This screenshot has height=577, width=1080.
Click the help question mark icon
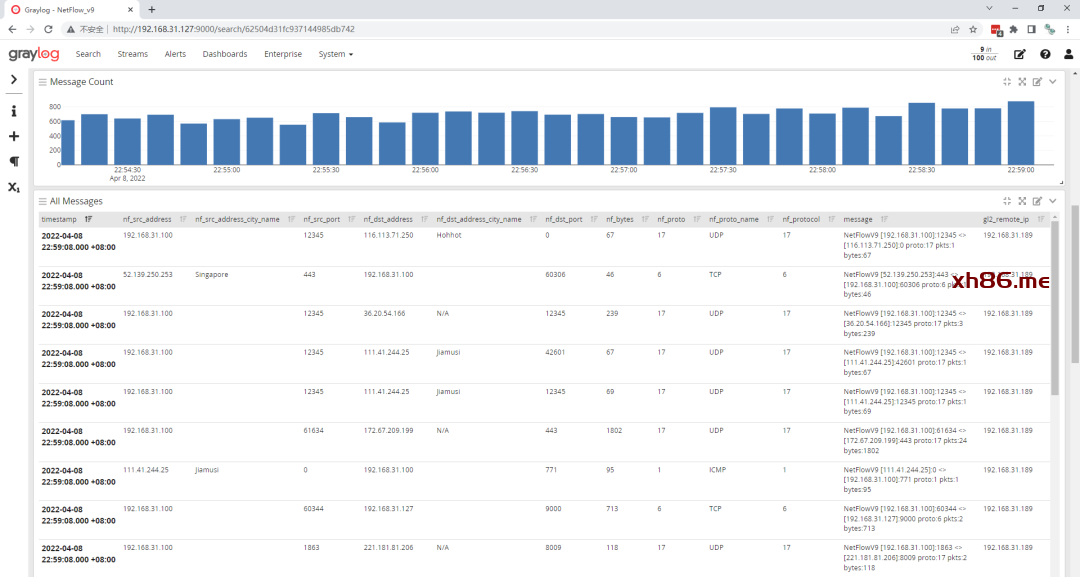tap(1045, 54)
